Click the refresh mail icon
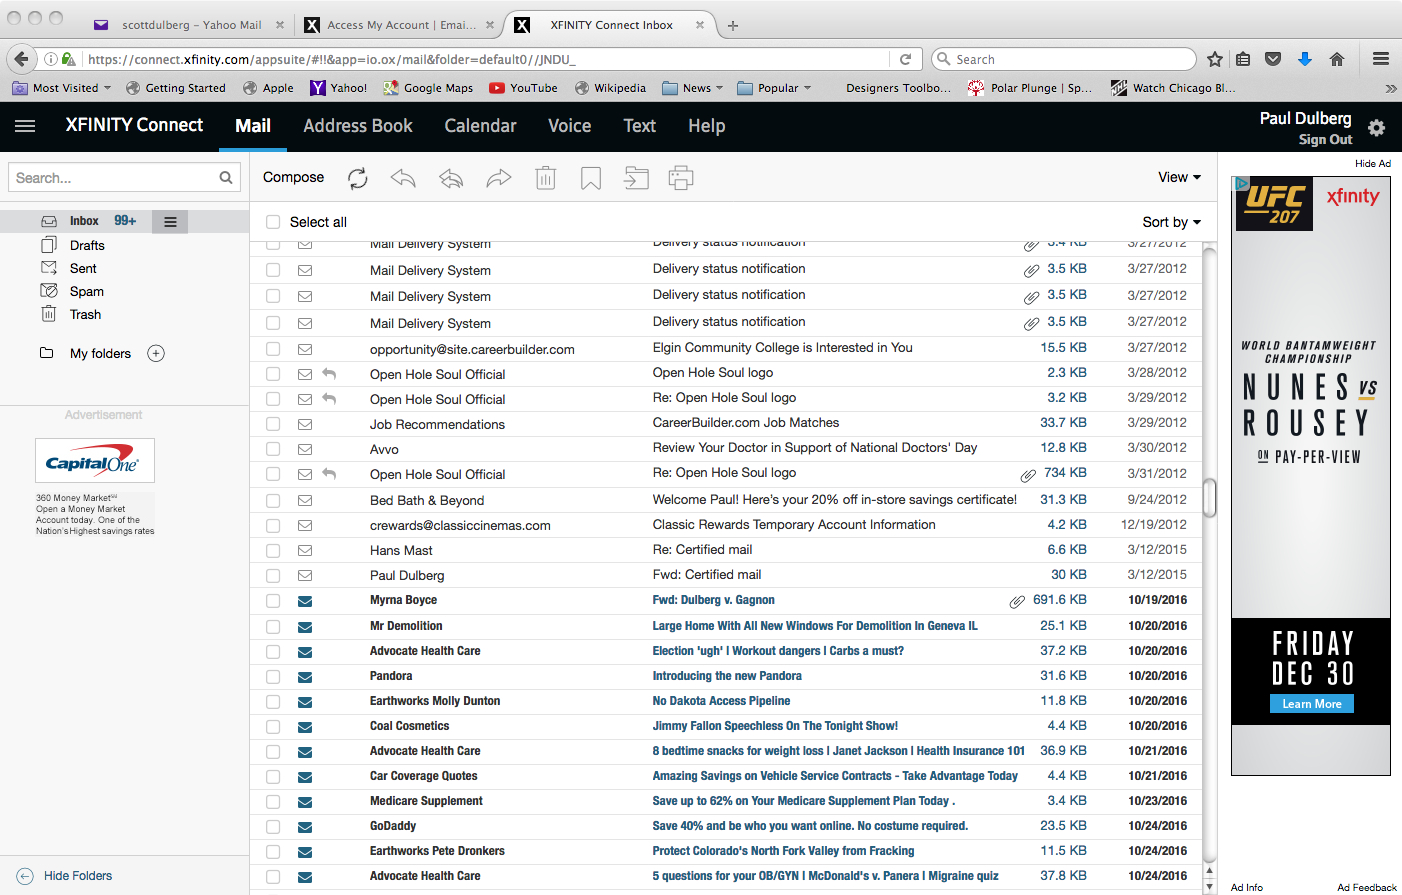This screenshot has height=895, width=1402. tap(357, 178)
